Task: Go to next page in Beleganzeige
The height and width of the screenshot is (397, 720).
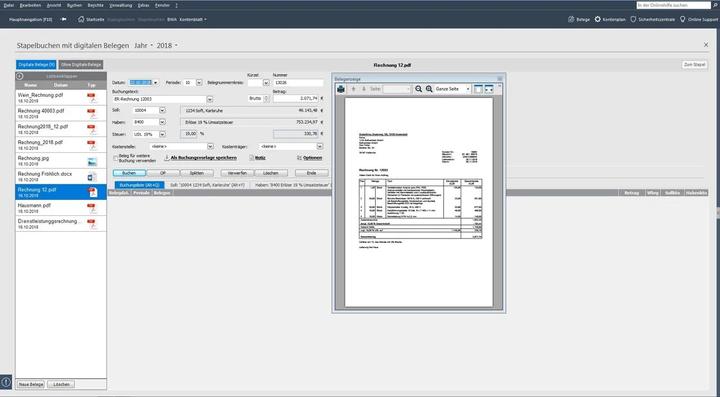Action: point(364,89)
